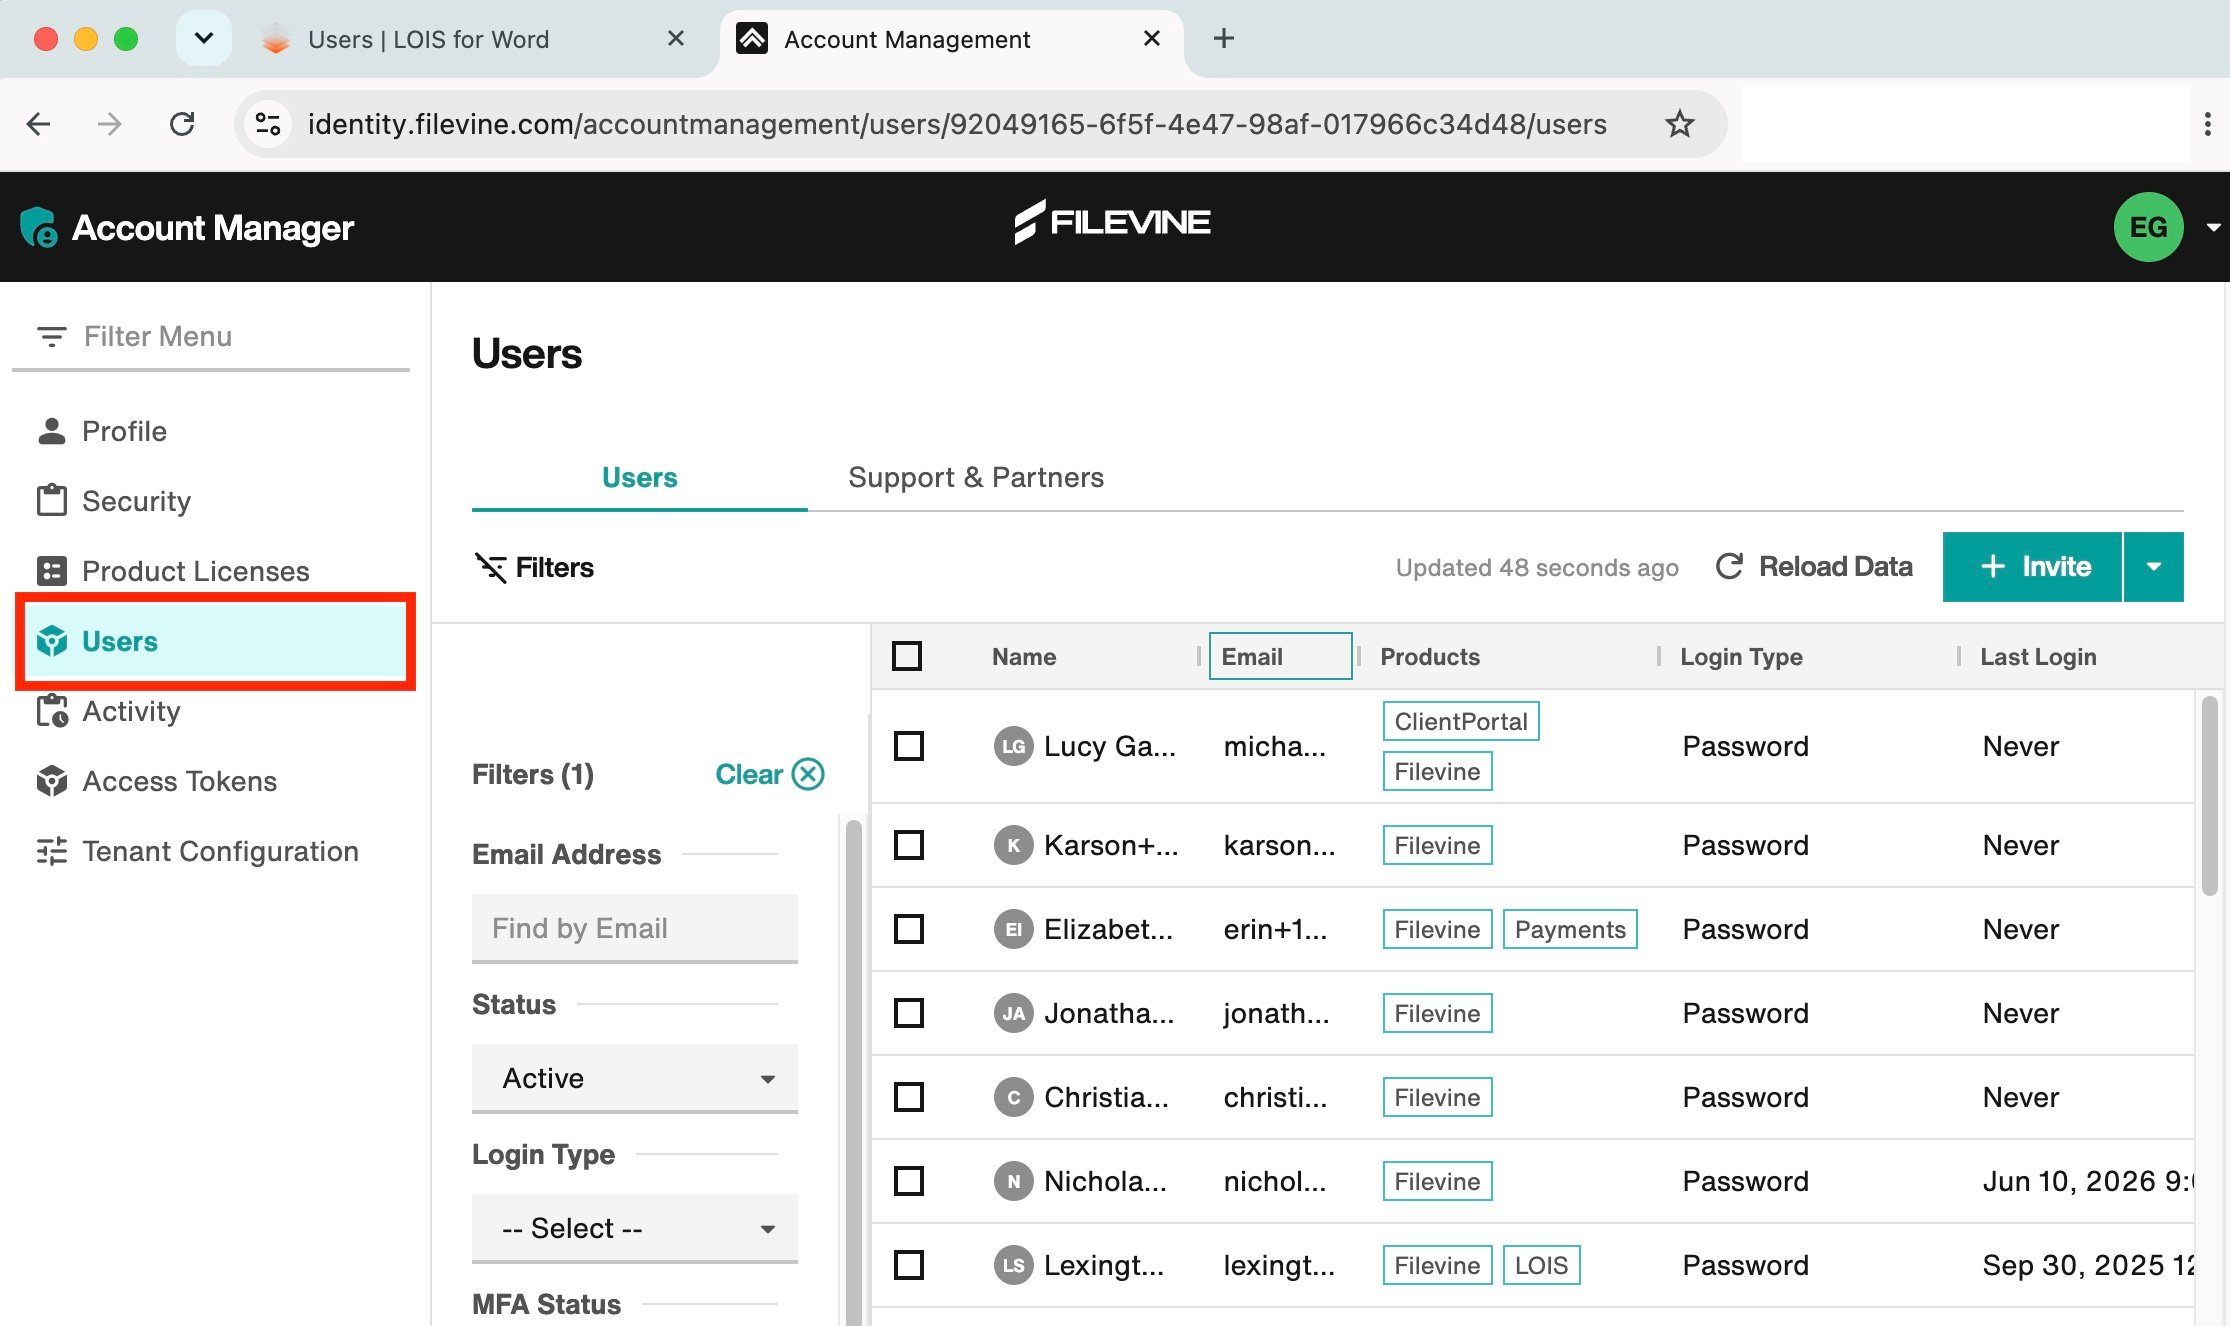The image size is (2230, 1326).
Task: Click the Access Tokens icon in sidebar
Action: click(x=51, y=781)
